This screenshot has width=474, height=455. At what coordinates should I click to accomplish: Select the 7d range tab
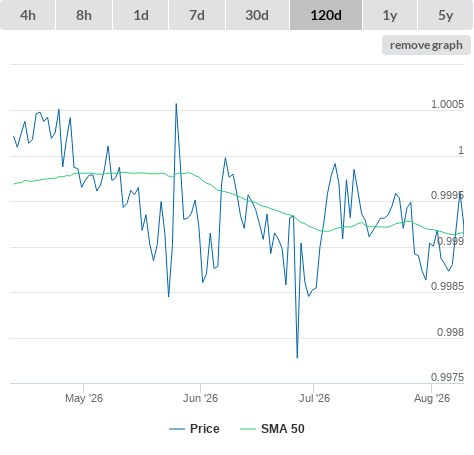coord(197,15)
